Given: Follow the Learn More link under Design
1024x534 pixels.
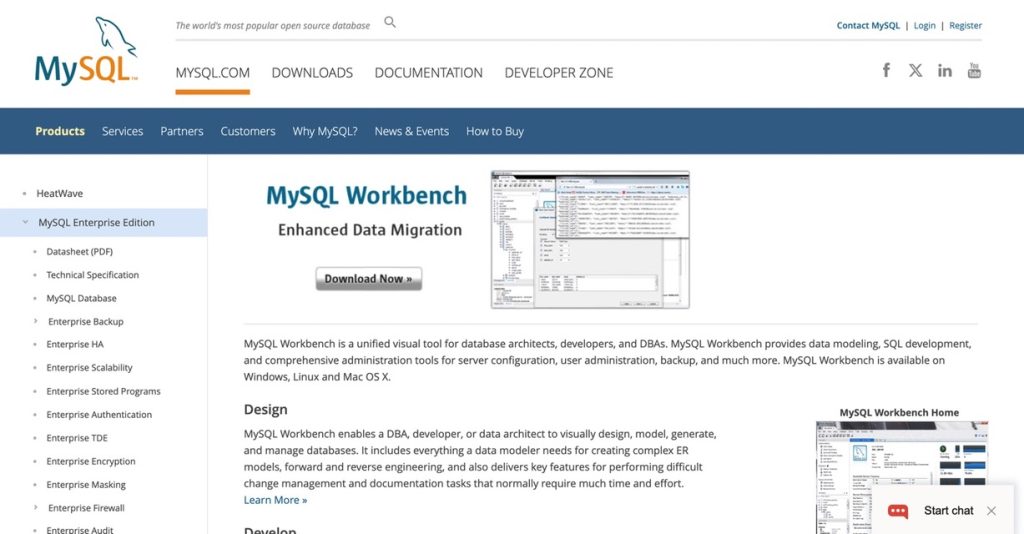Looking at the screenshot, I should 275,500.
